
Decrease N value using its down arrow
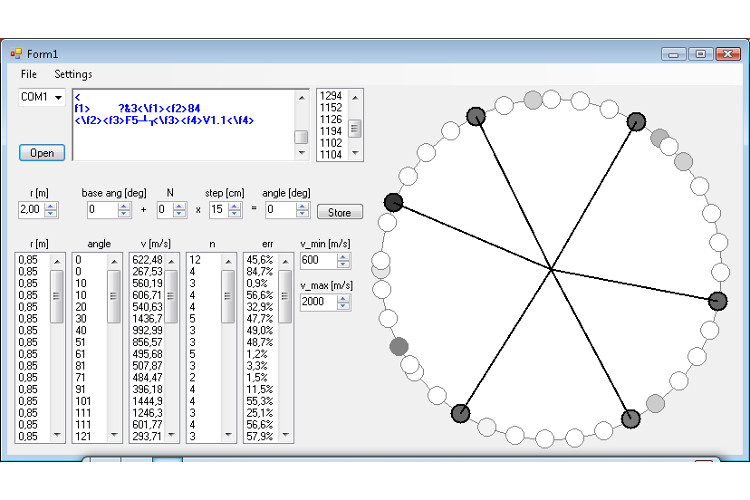[x=179, y=214]
